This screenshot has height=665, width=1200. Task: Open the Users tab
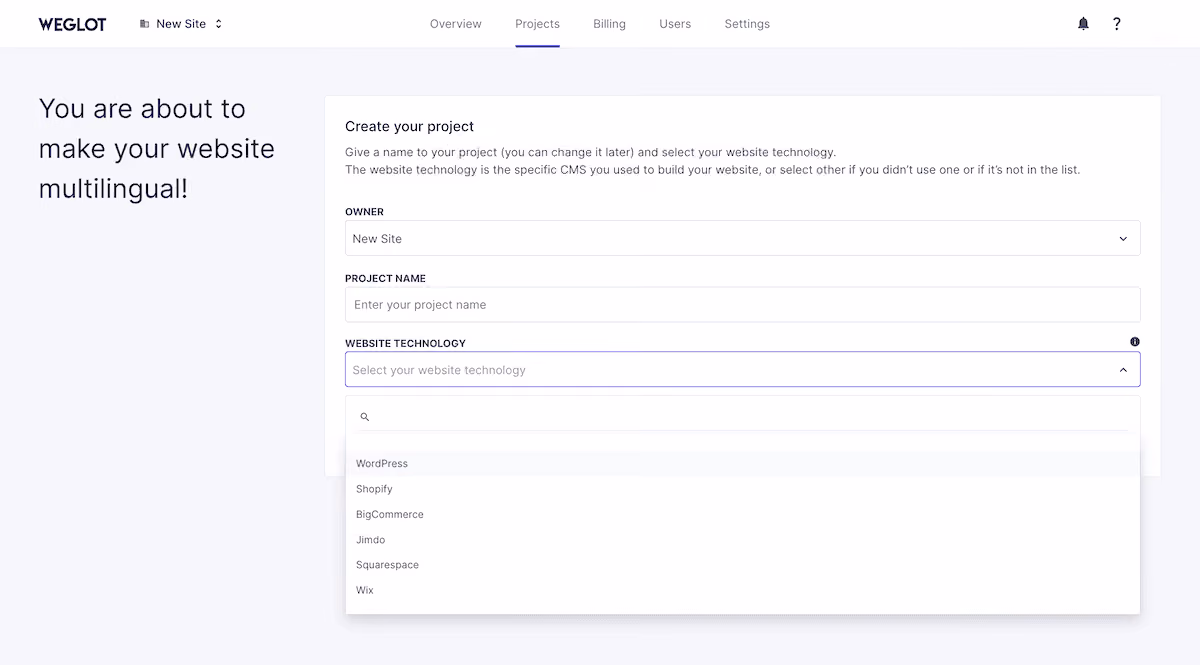(675, 24)
